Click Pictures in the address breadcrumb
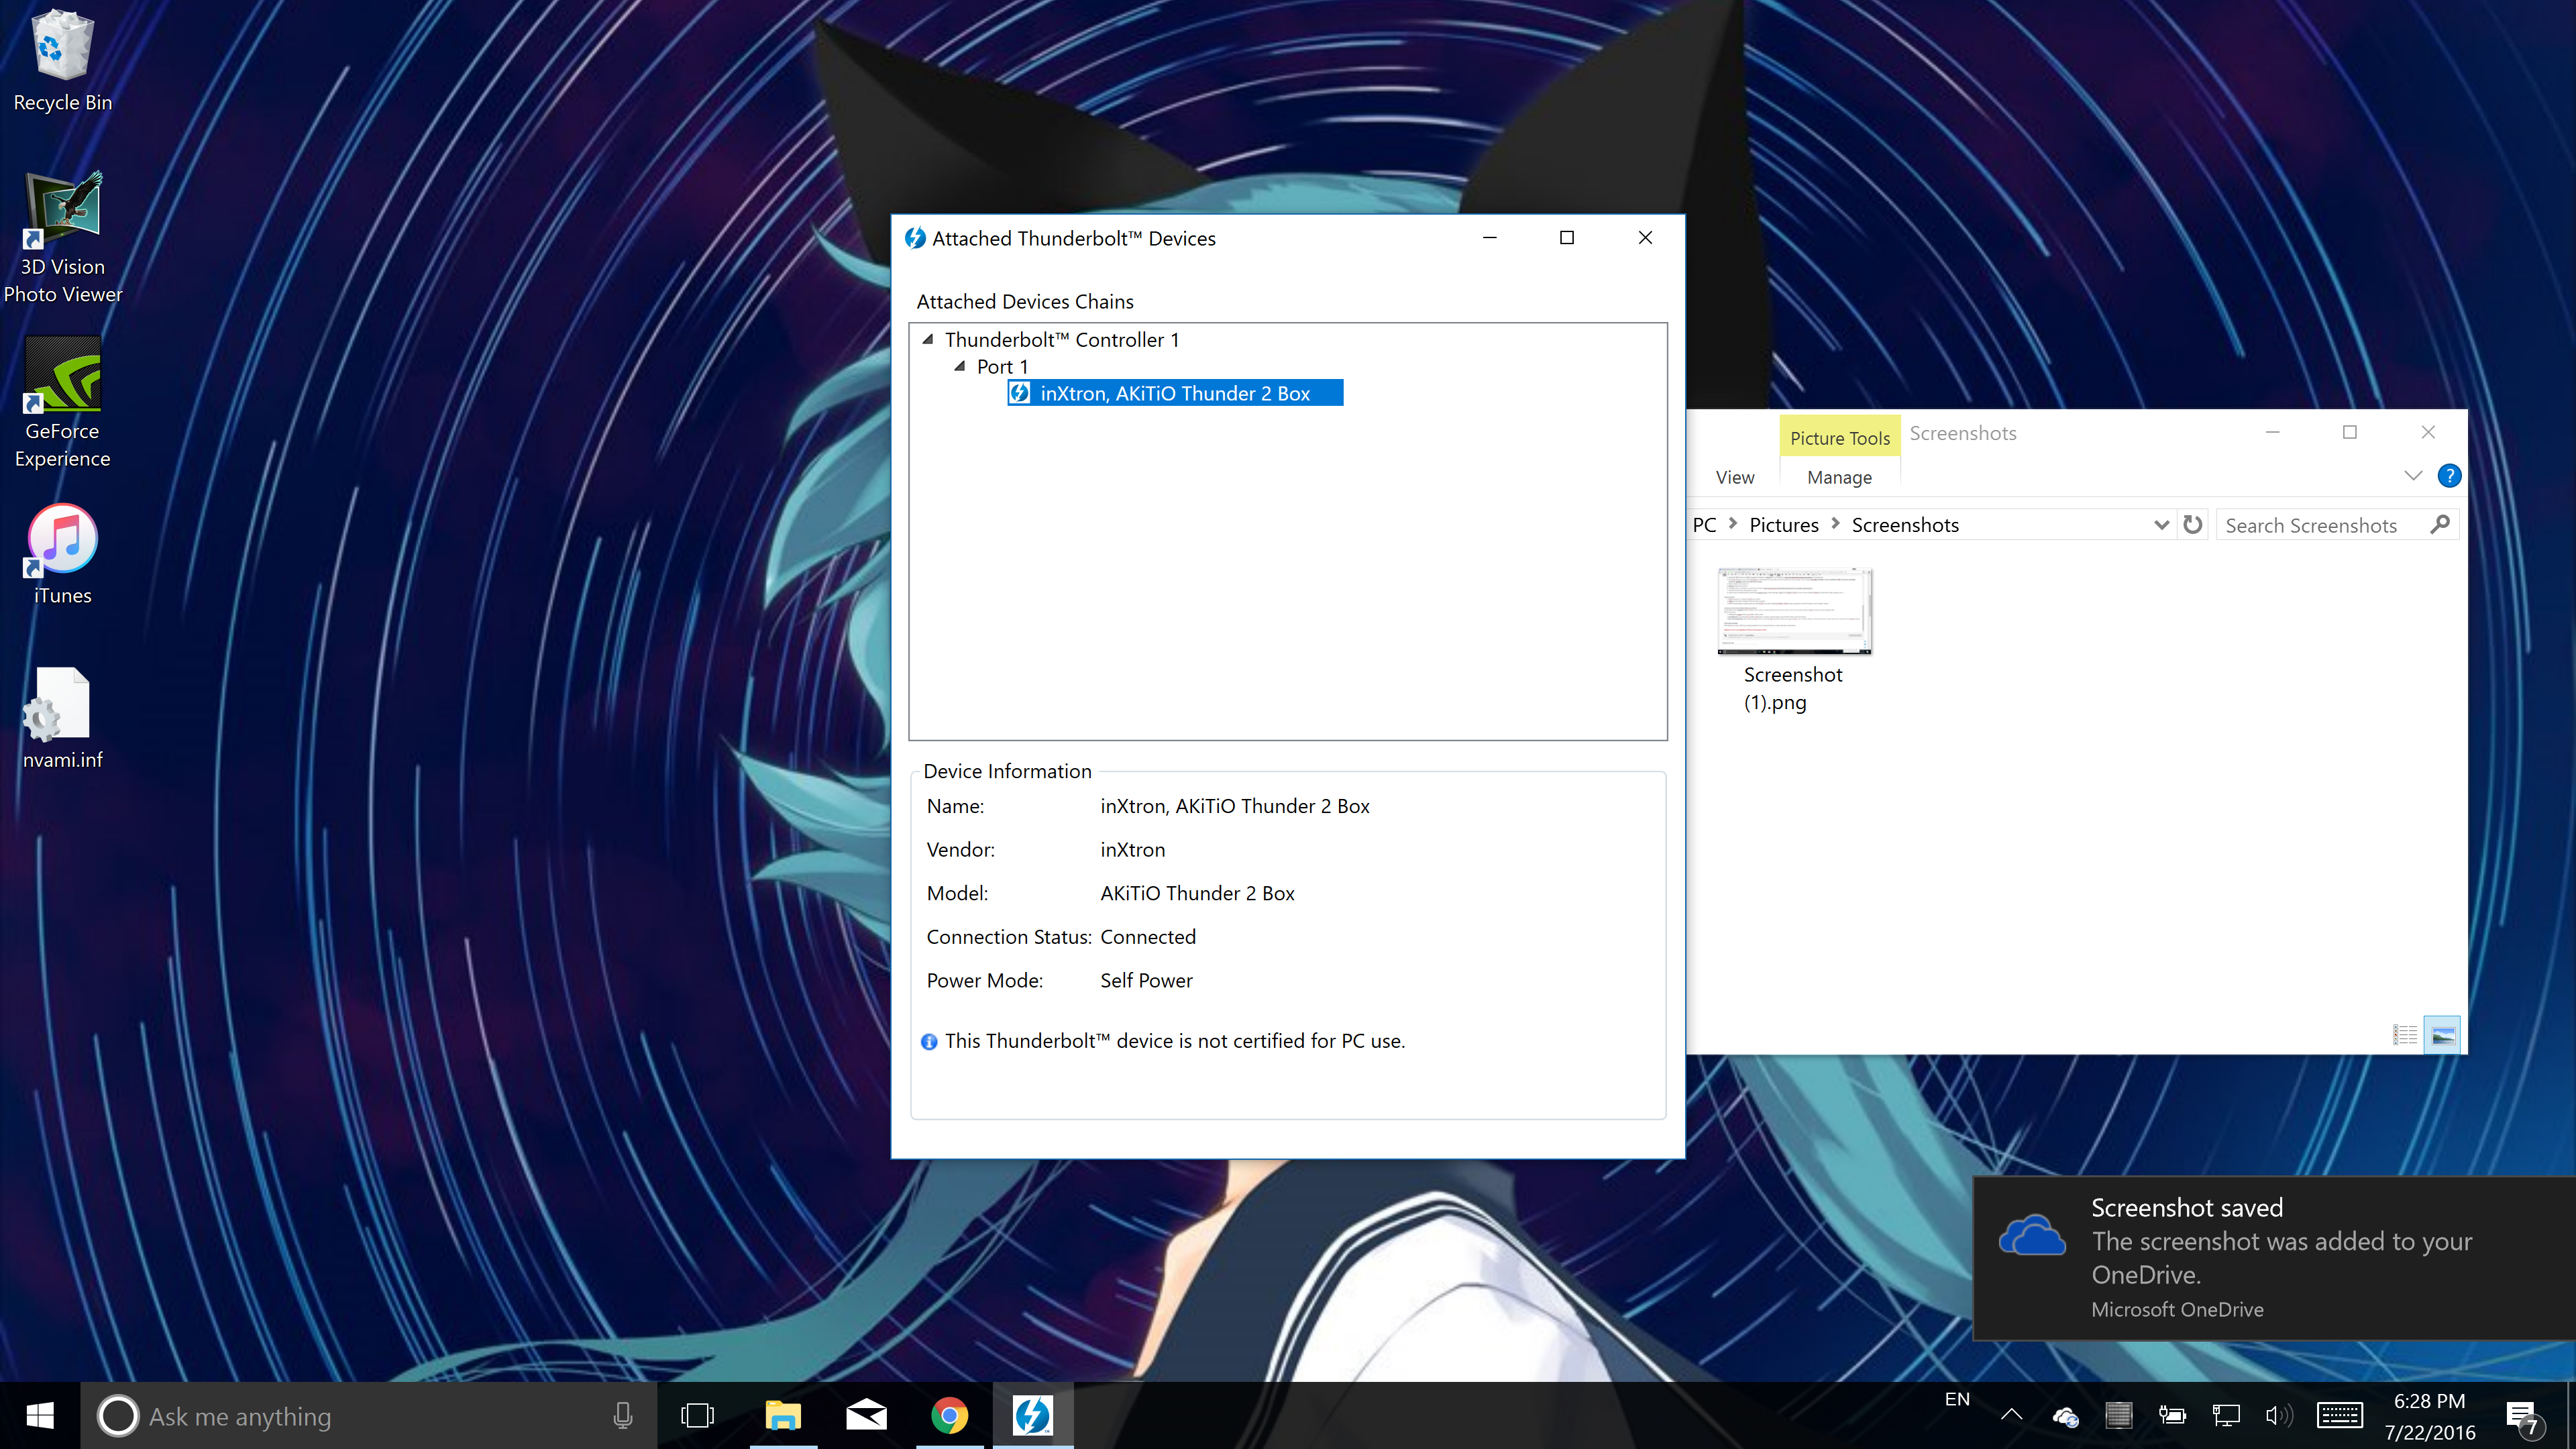The image size is (2576, 1449). pyautogui.click(x=1784, y=525)
